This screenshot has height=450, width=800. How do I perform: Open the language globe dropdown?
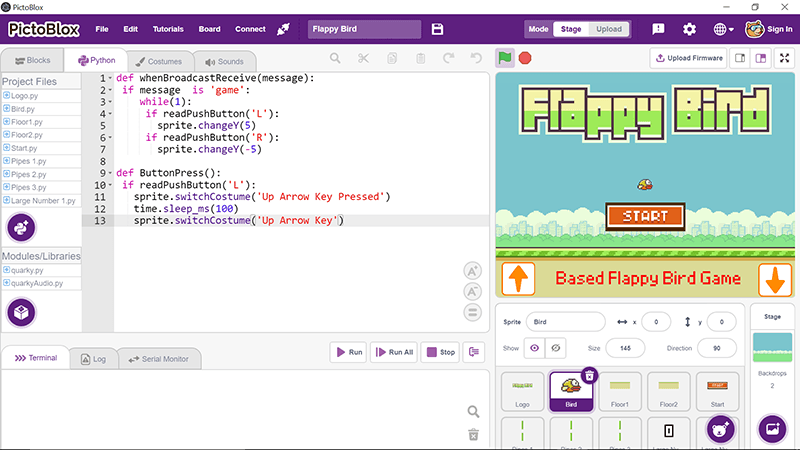pyautogui.click(x=723, y=29)
